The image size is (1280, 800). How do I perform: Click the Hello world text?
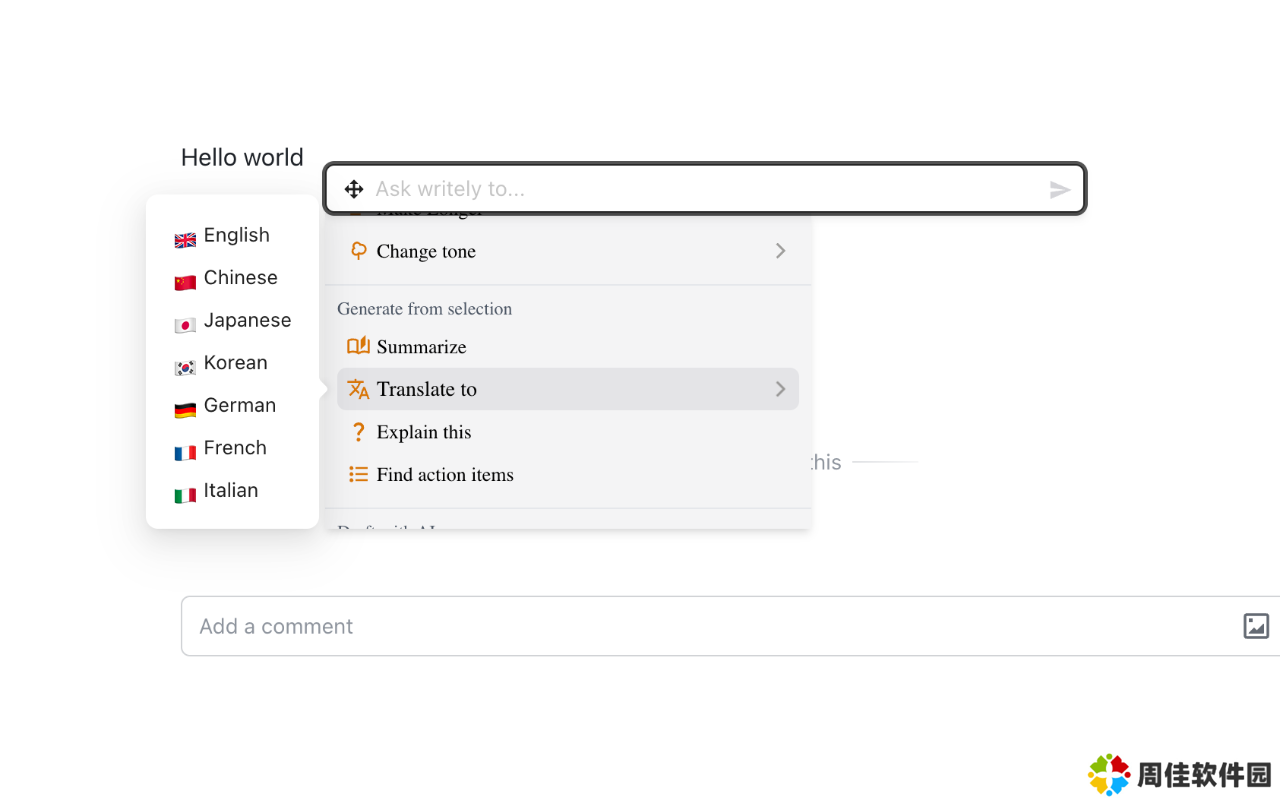242,158
